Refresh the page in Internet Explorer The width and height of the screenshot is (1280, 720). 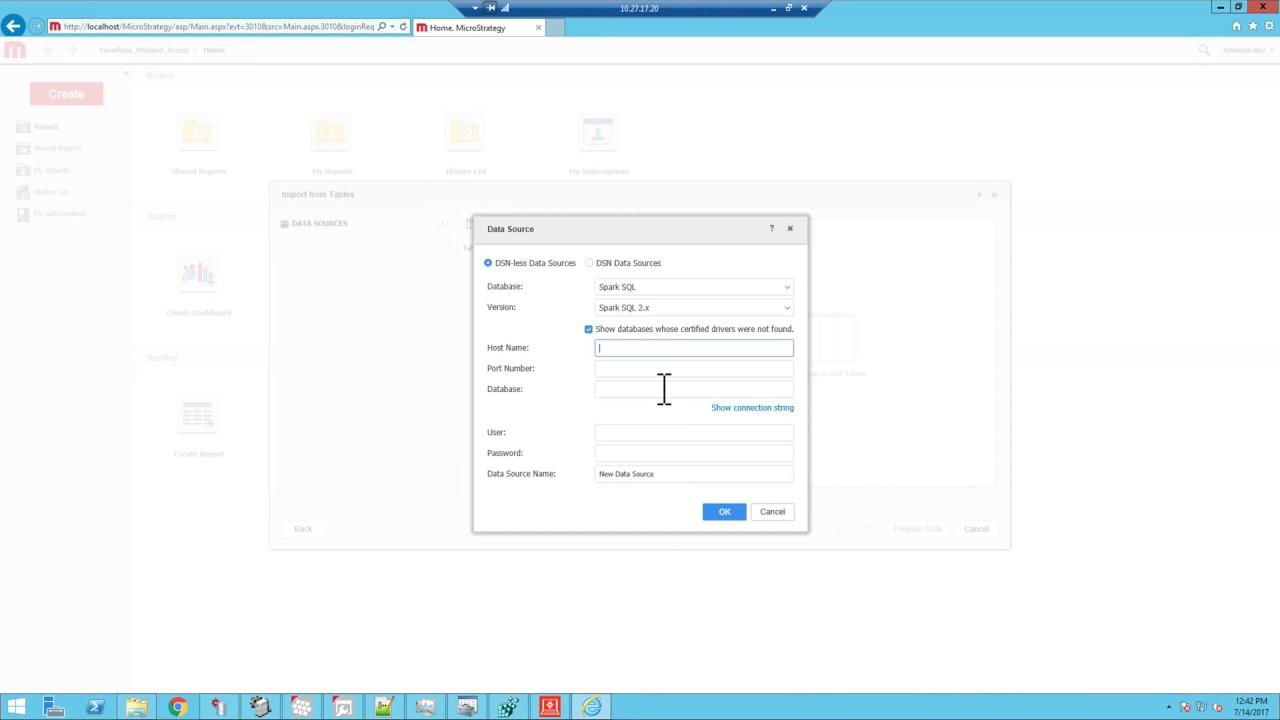(x=403, y=27)
